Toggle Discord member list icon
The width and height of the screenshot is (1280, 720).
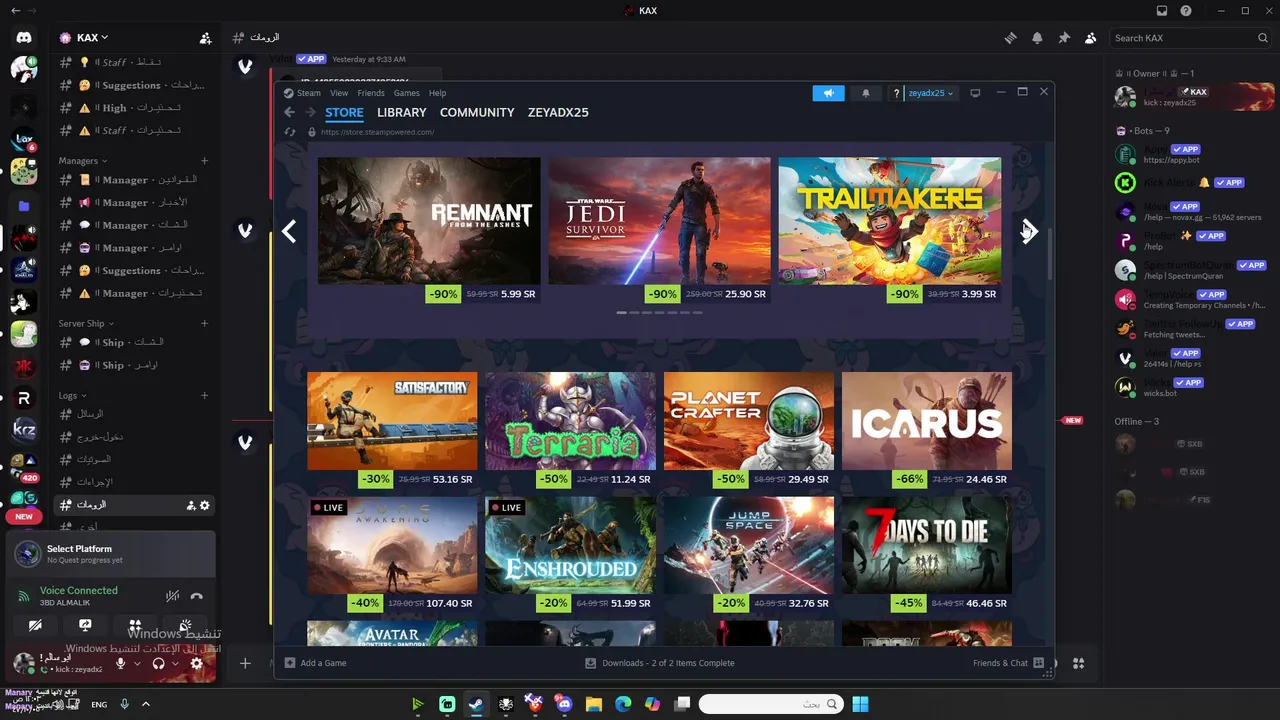[1090, 38]
